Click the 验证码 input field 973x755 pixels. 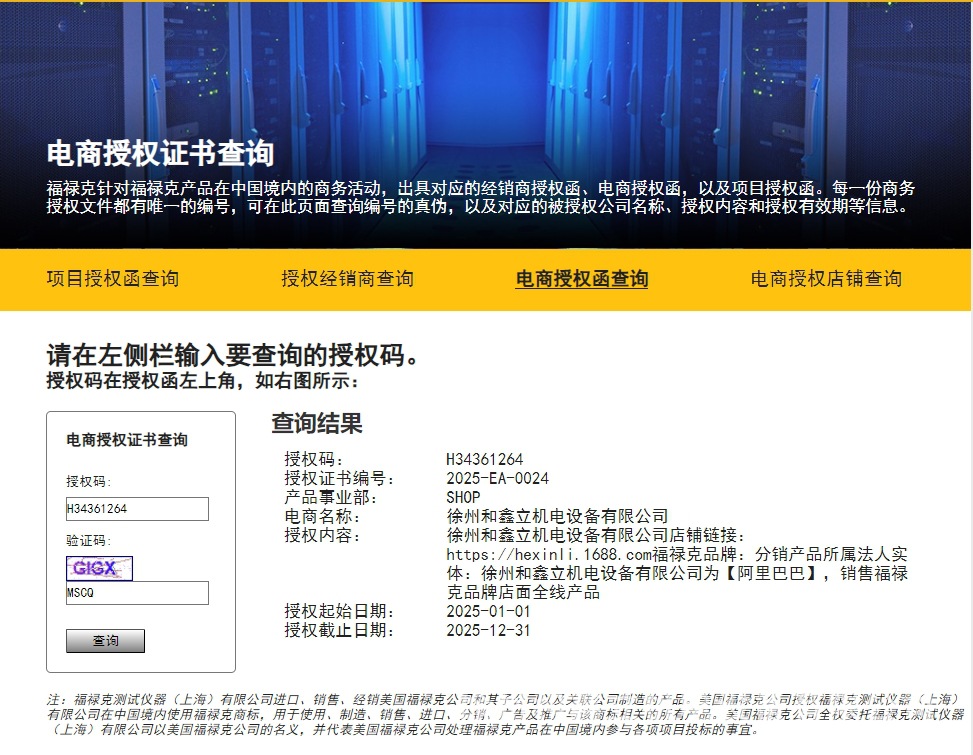pyautogui.click(x=137, y=592)
